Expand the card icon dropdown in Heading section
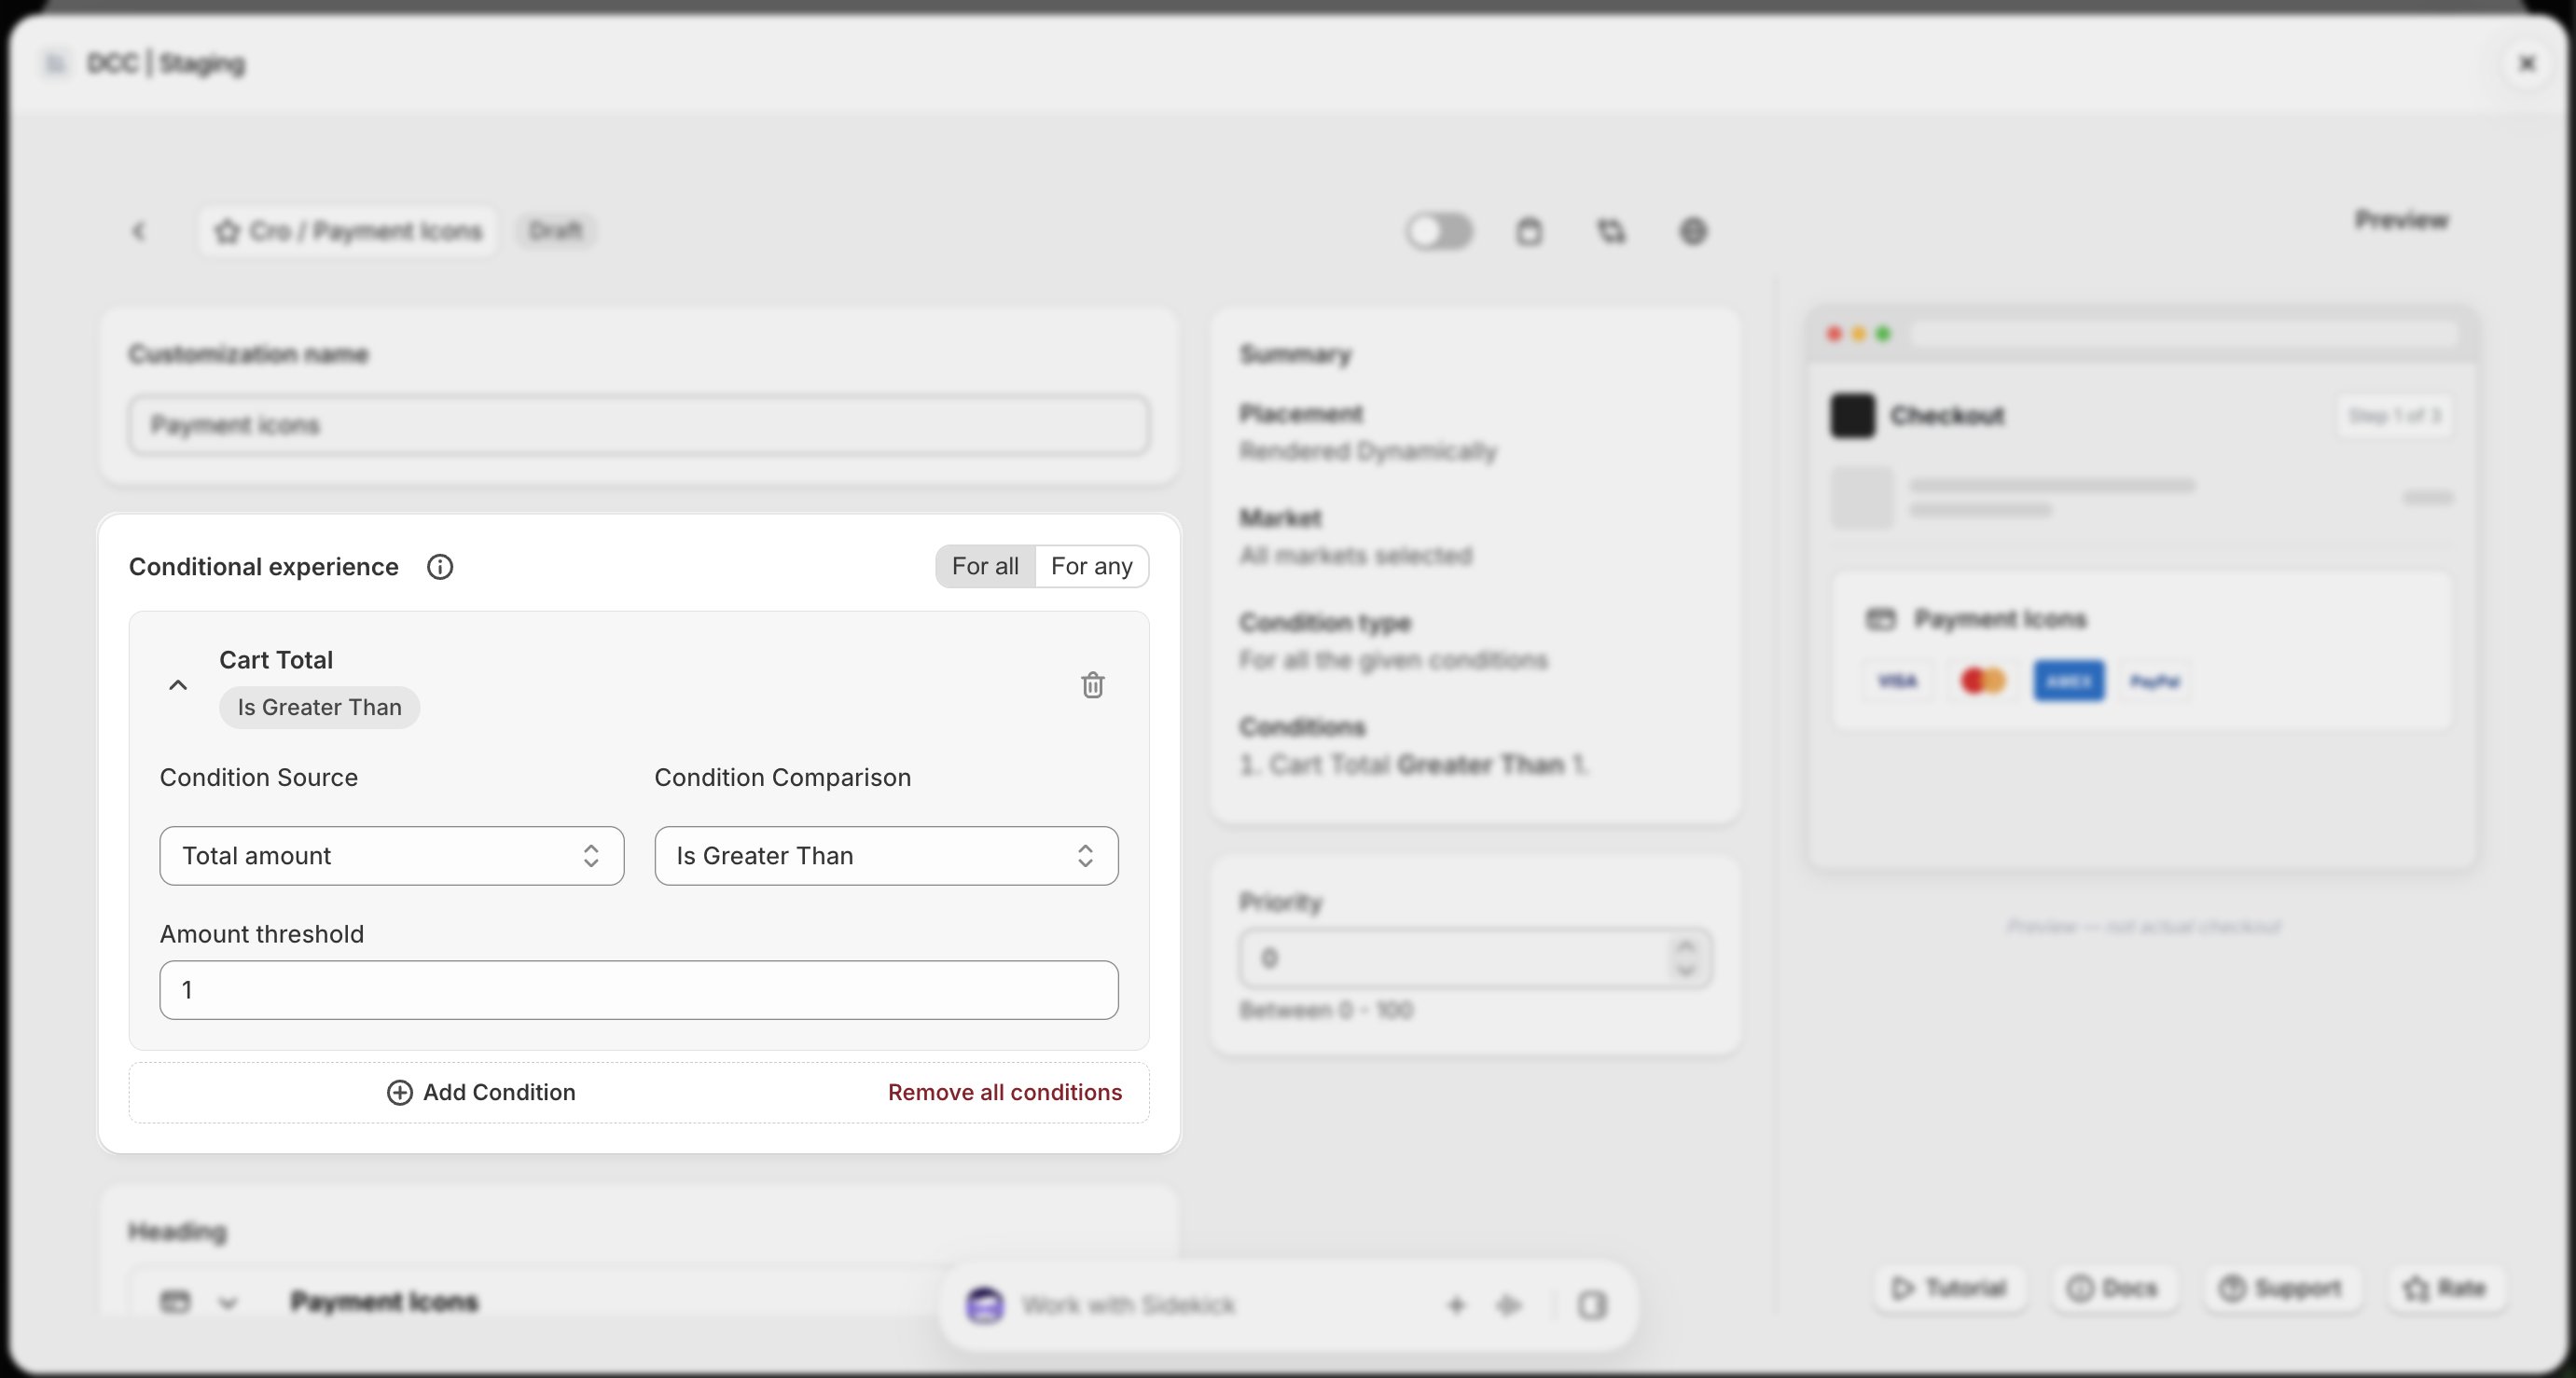Image resolution: width=2576 pixels, height=1378 pixels. coord(228,1303)
